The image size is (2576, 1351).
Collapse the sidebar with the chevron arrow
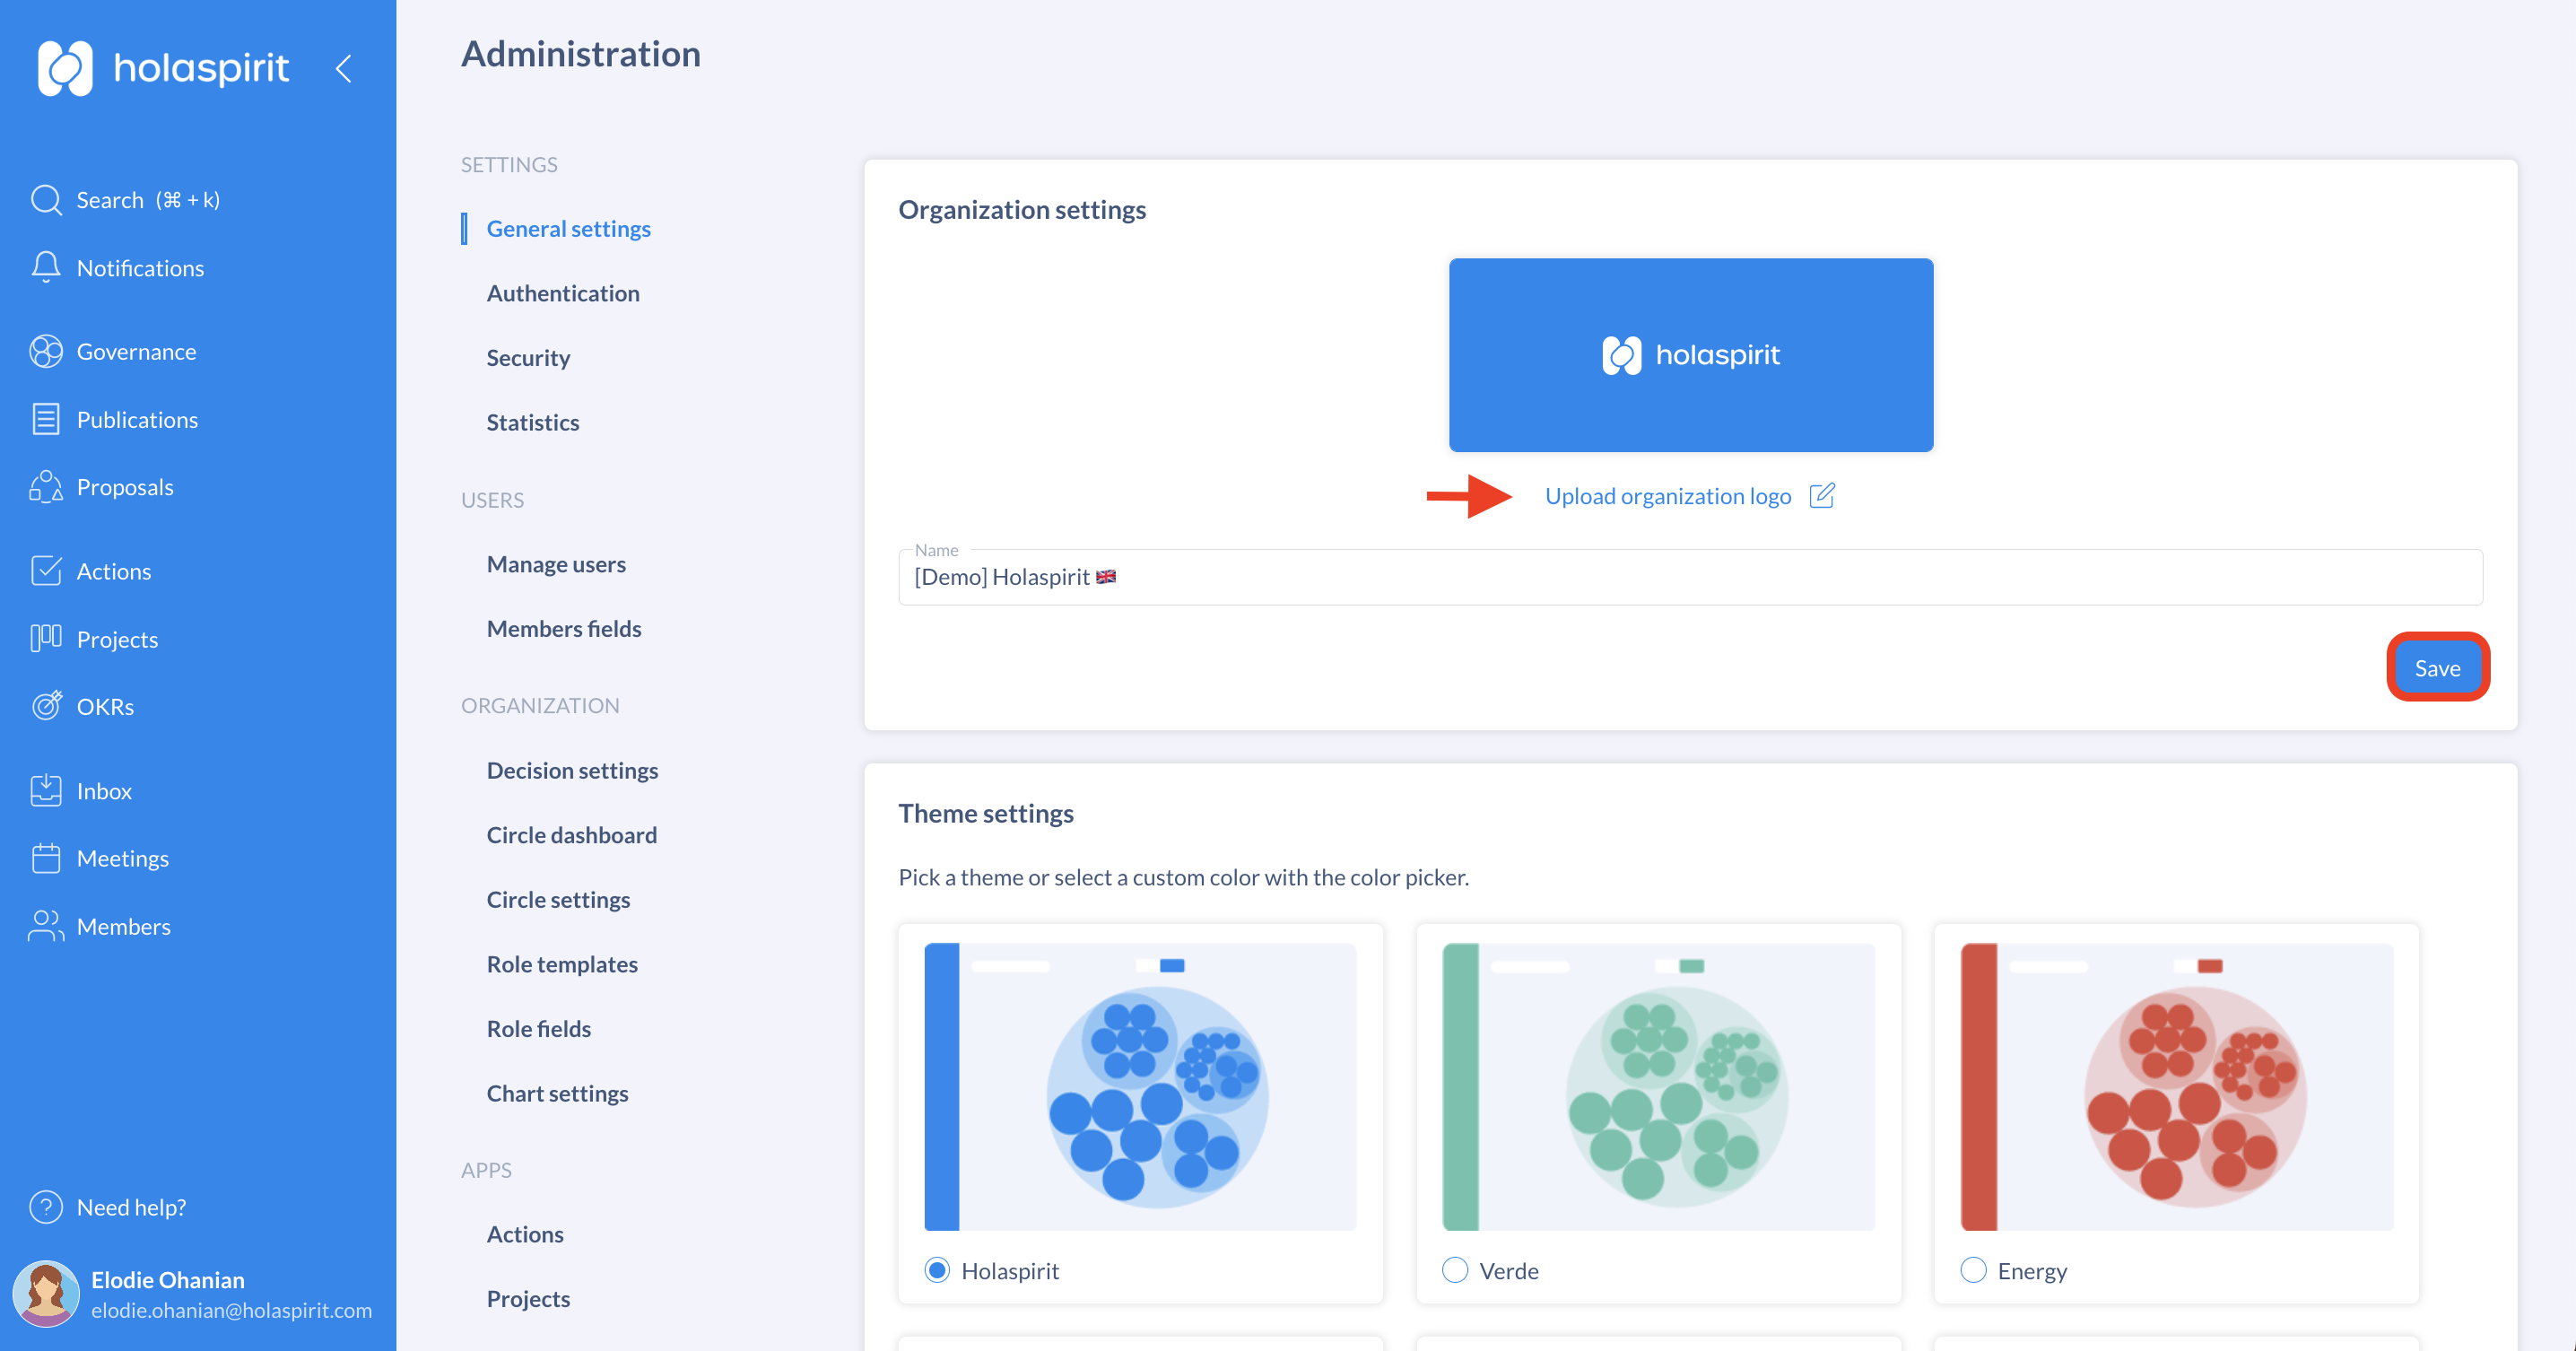[x=343, y=68]
